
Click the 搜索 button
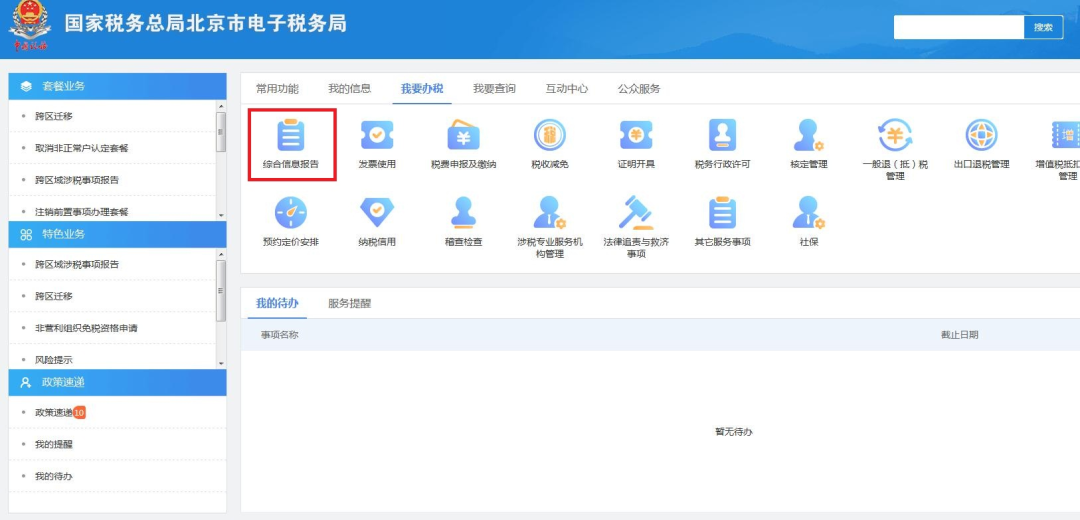pyautogui.click(x=1043, y=27)
